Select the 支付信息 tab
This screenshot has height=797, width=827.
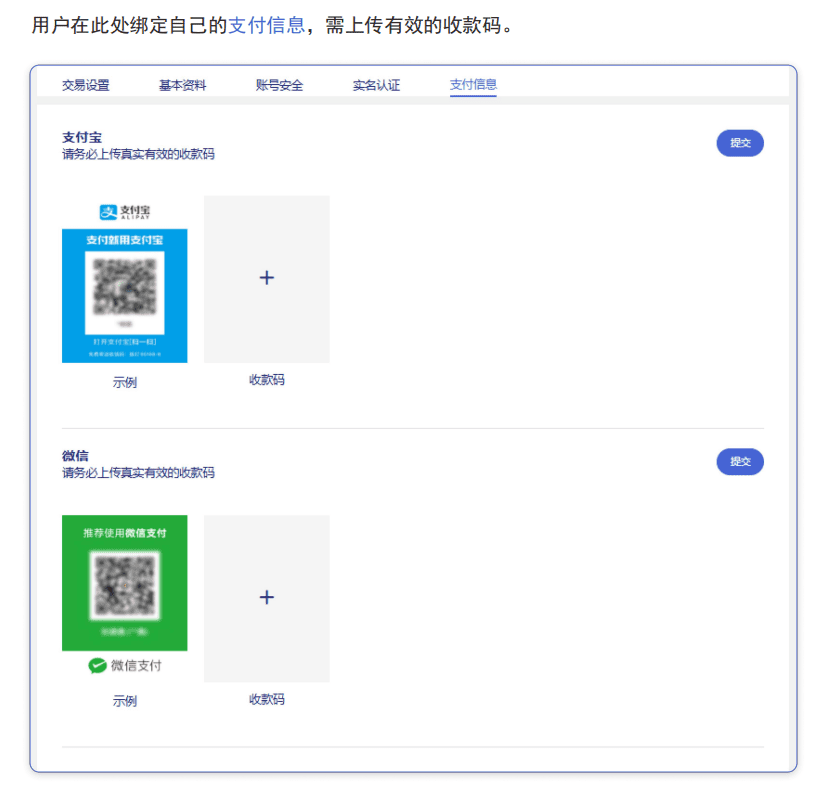click(473, 84)
